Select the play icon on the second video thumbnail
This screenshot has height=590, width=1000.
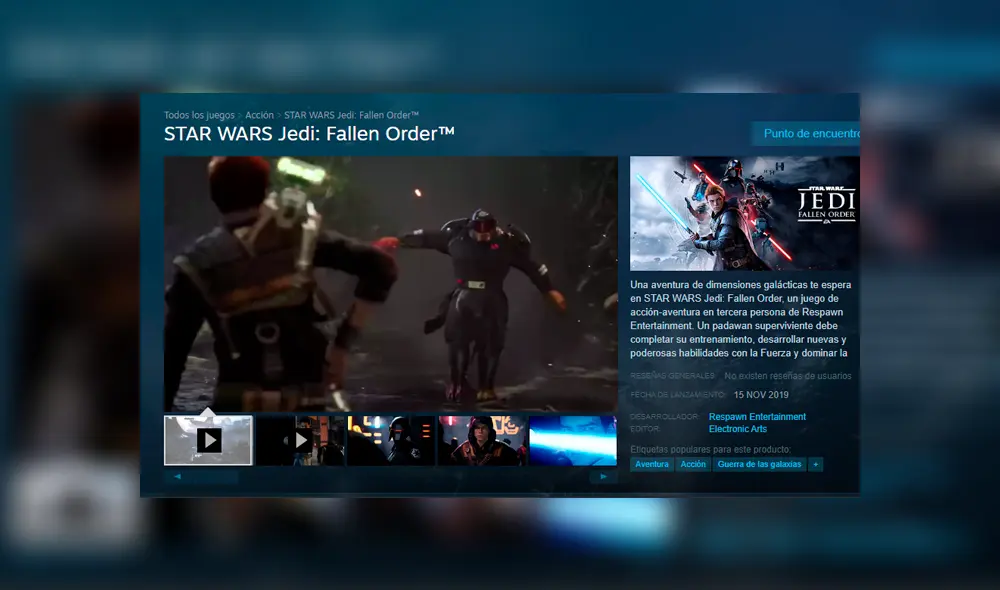pos(300,440)
